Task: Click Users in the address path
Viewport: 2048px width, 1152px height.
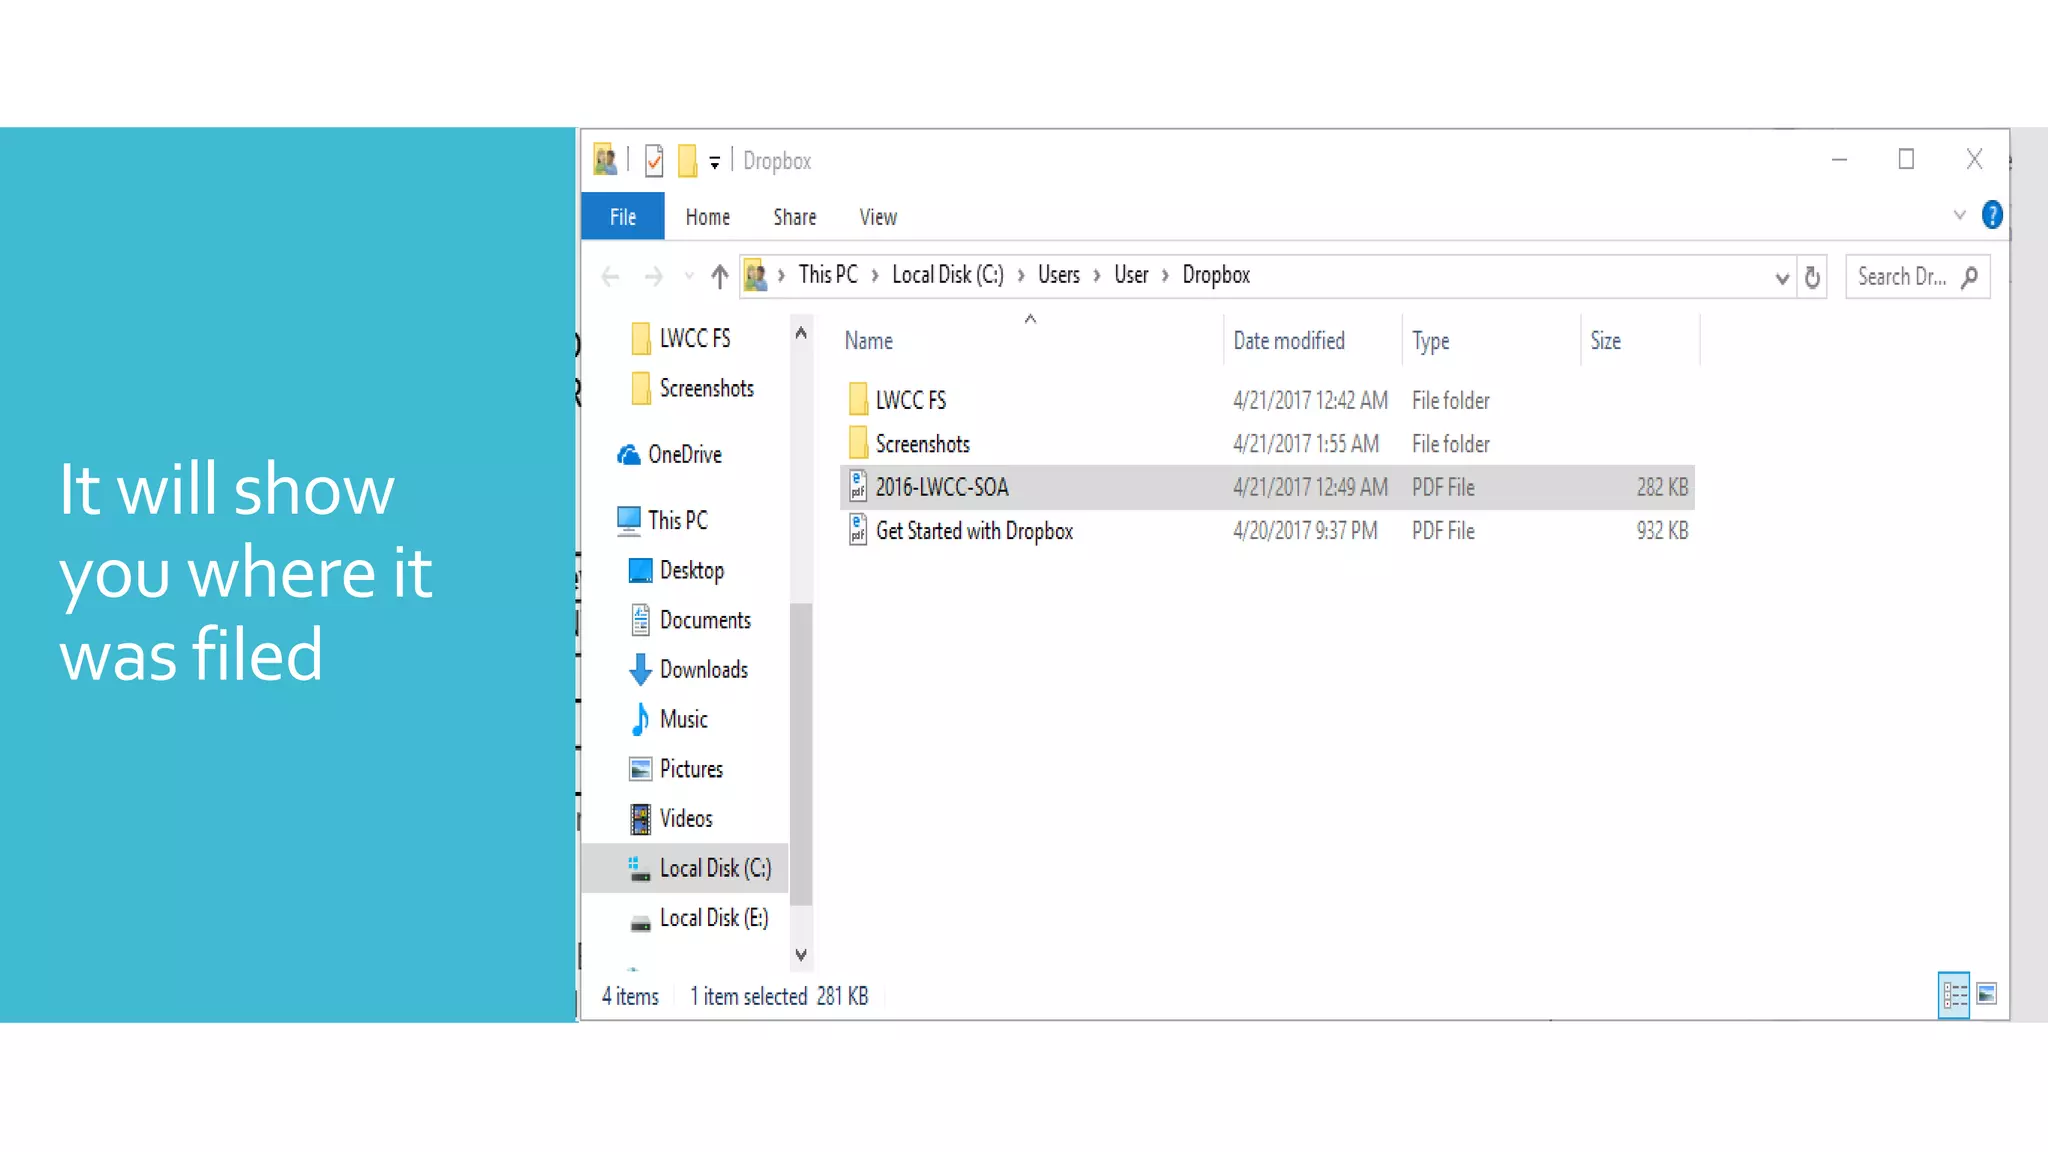Action: [1059, 275]
